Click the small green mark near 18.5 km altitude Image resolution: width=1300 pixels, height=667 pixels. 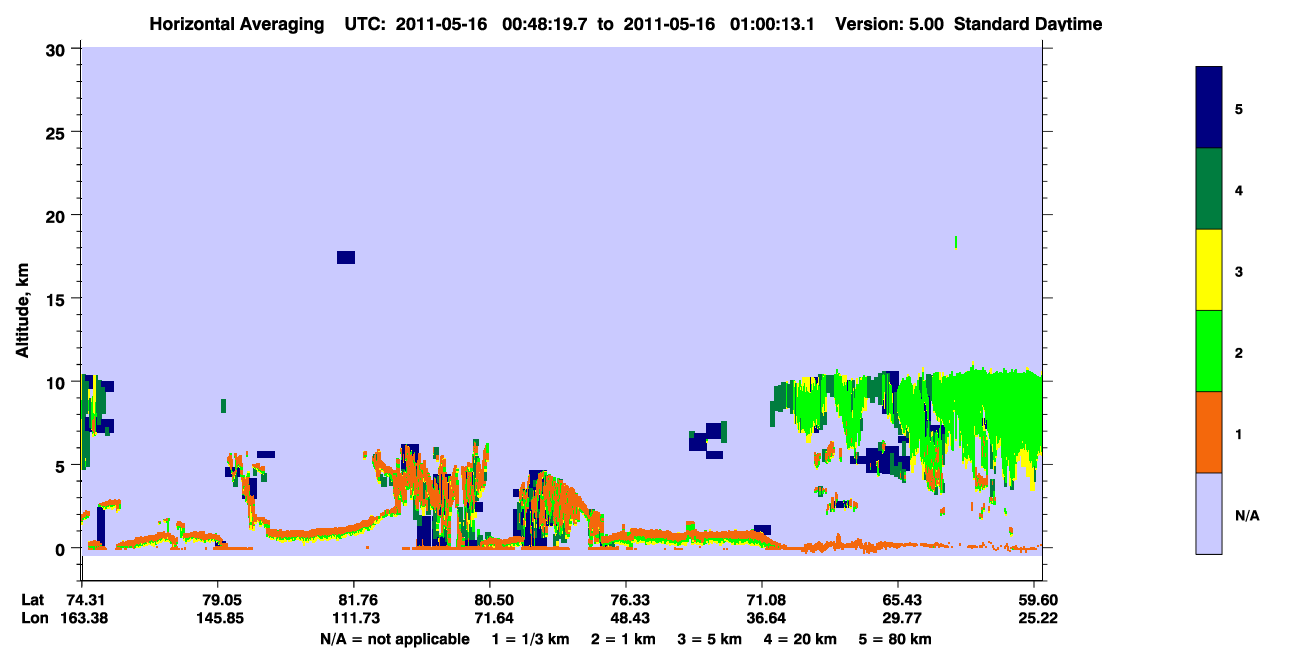pyautogui.click(x=957, y=241)
